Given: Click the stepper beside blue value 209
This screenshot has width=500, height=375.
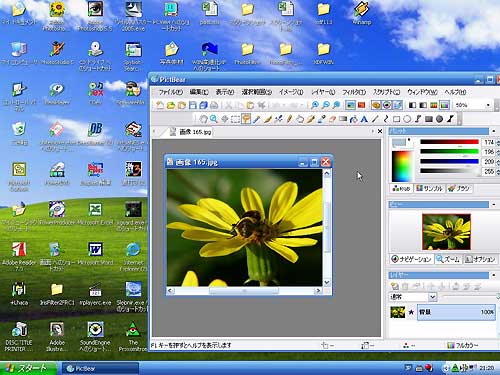Looking at the screenshot, I should point(498,162).
